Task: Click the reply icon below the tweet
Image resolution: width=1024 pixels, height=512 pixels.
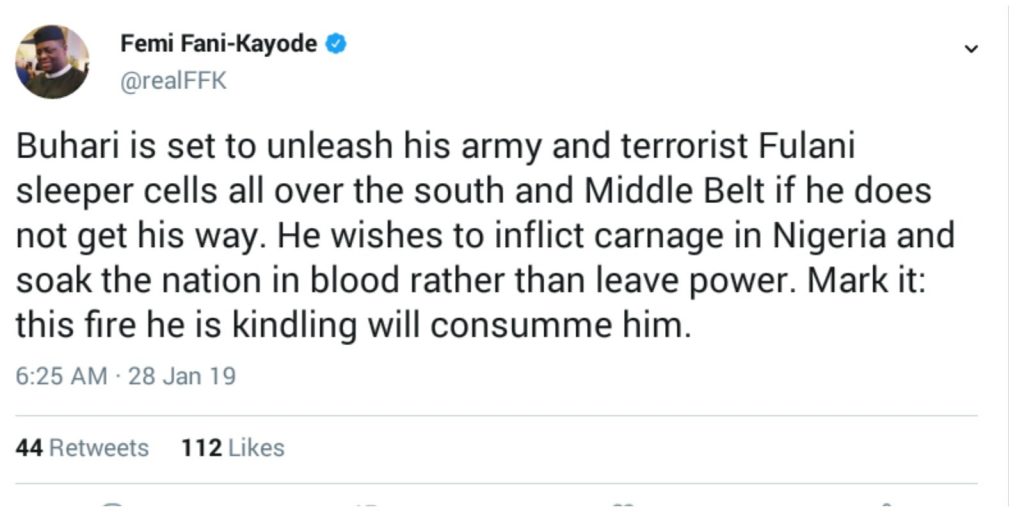Action: pyautogui.click(x=111, y=505)
